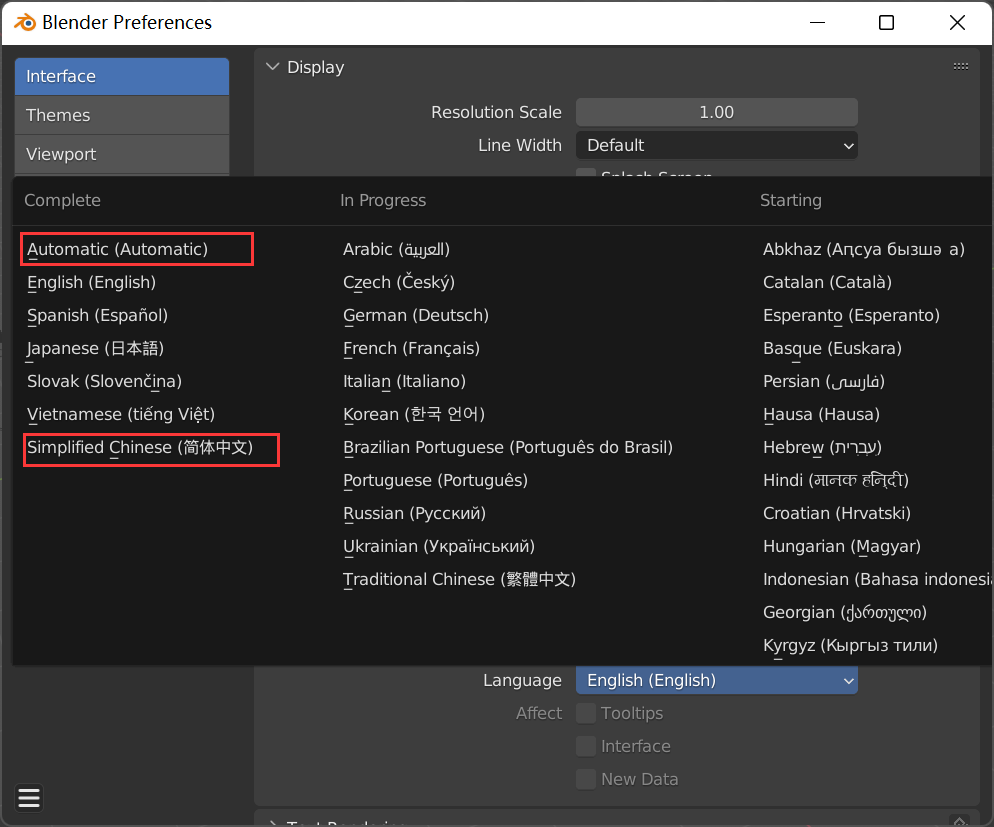994x827 pixels.
Task: Select Catalan from the Starting column
Action: (x=827, y=282)
